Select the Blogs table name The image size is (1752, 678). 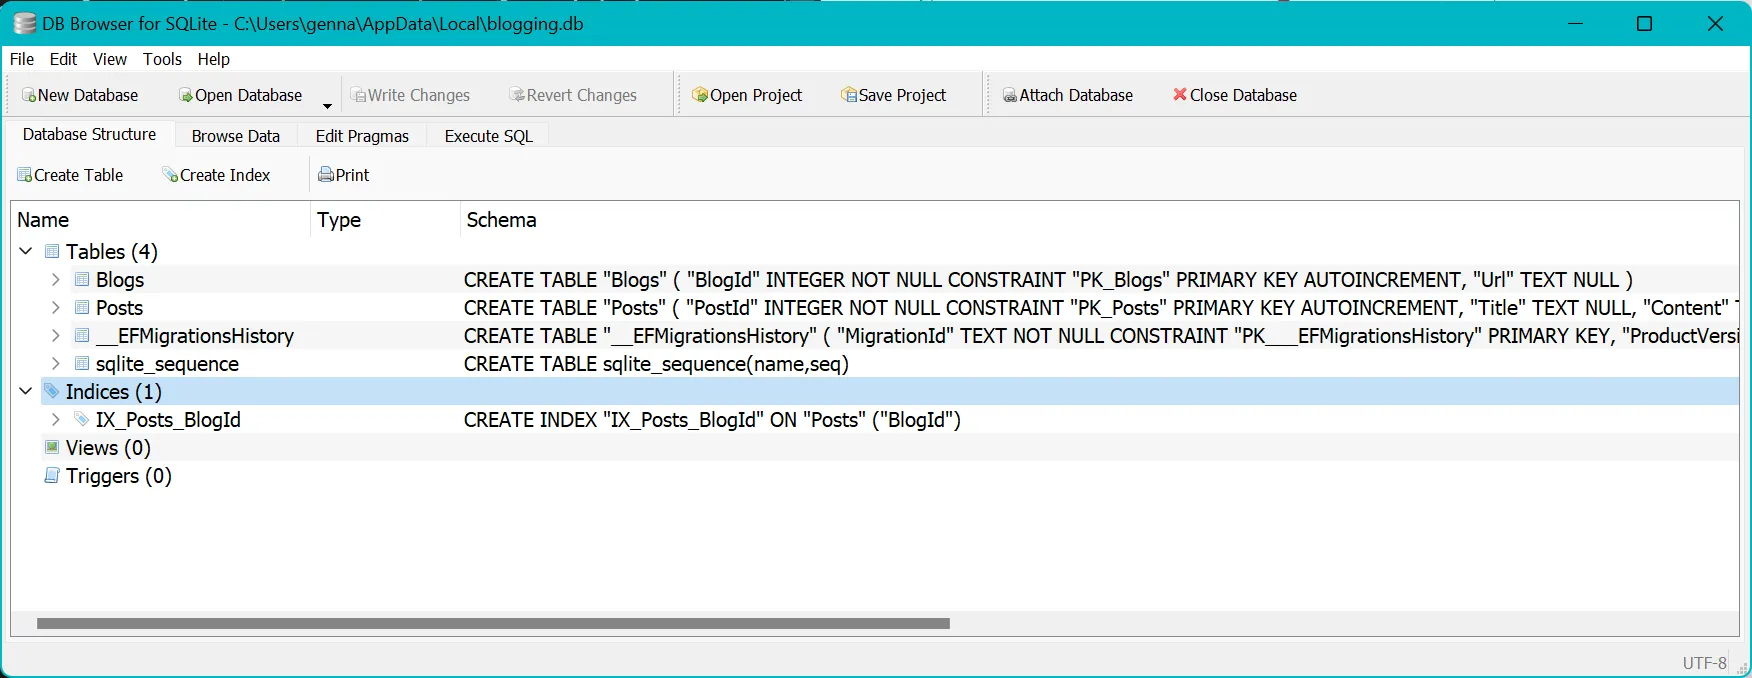pyautogui.click(x=120, y=280)
